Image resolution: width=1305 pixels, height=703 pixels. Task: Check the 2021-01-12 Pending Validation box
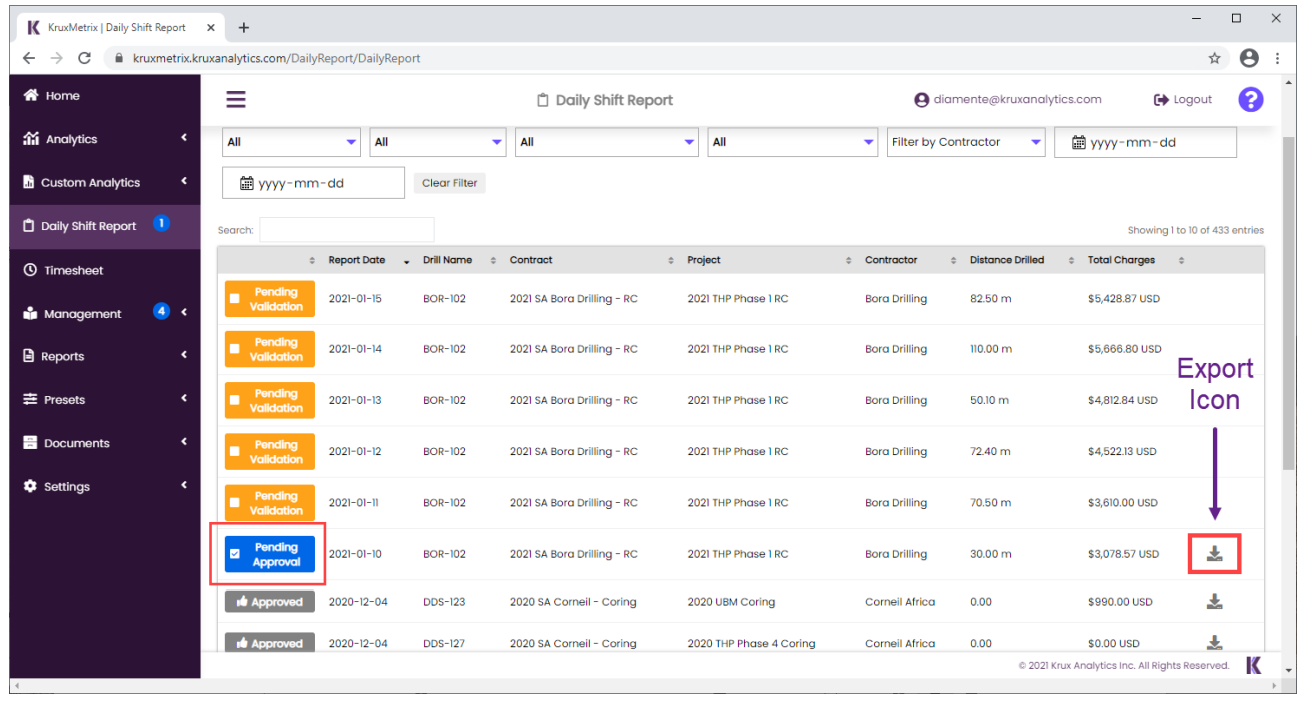(234, 451)
